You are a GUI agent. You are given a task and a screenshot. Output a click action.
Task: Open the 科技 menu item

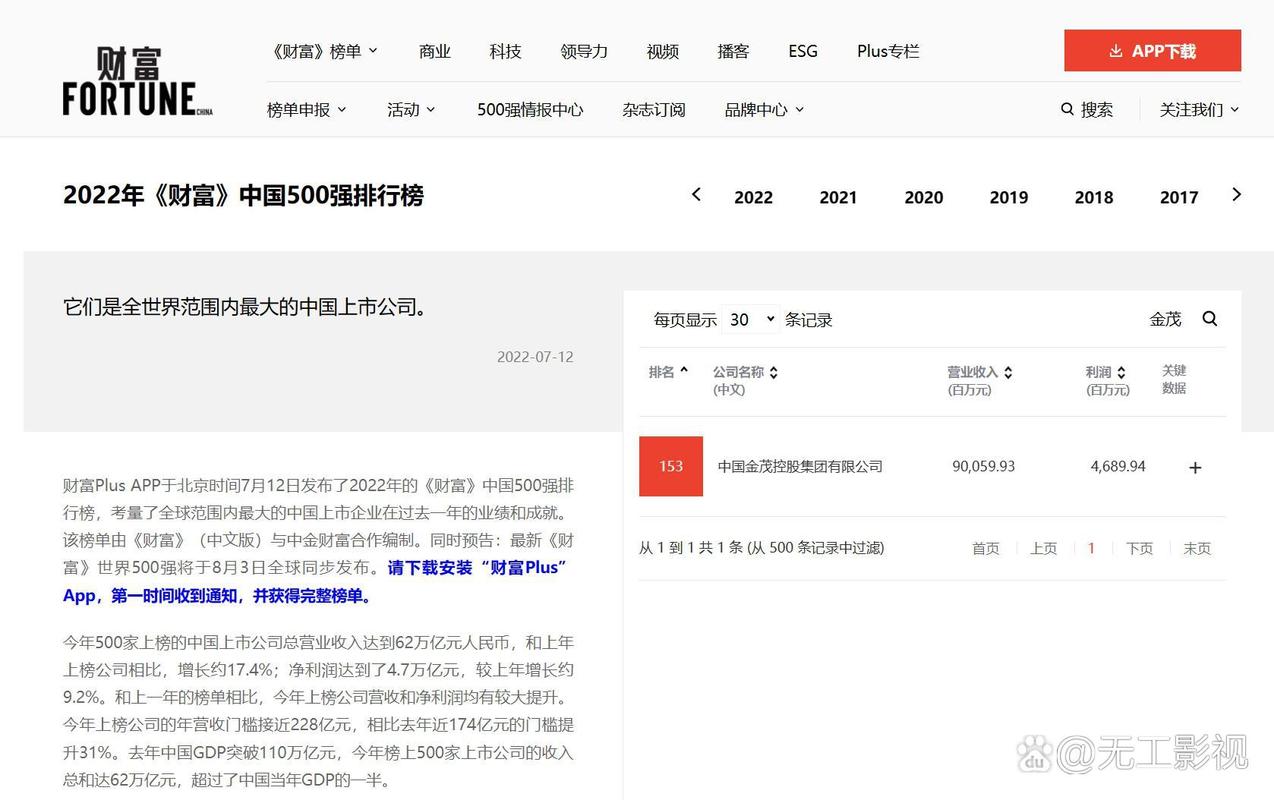coord(505,51)
